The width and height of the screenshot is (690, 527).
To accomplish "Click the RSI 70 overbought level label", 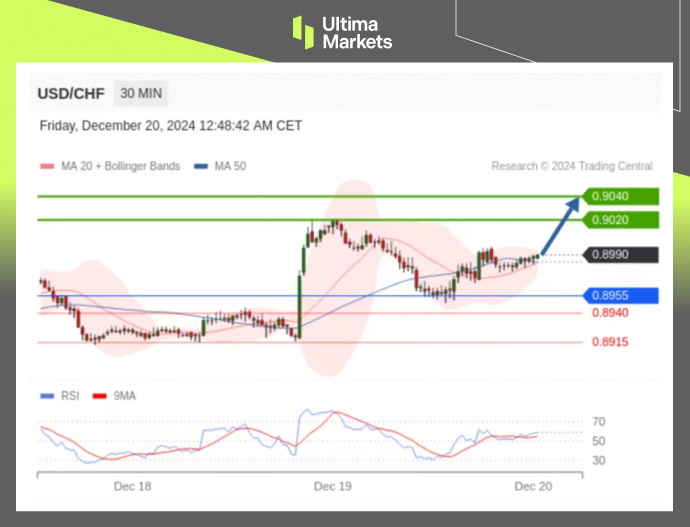I will (x=599, y=422).
